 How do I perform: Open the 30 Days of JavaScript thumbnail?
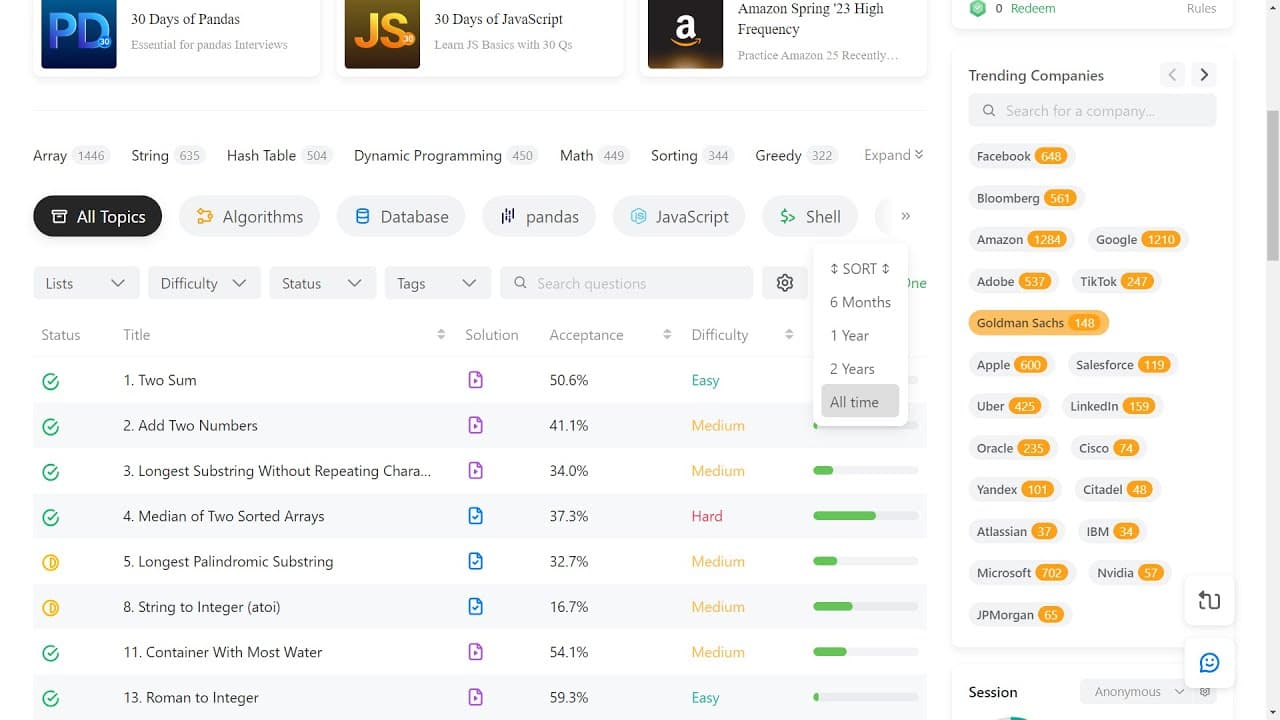[382, 33]
